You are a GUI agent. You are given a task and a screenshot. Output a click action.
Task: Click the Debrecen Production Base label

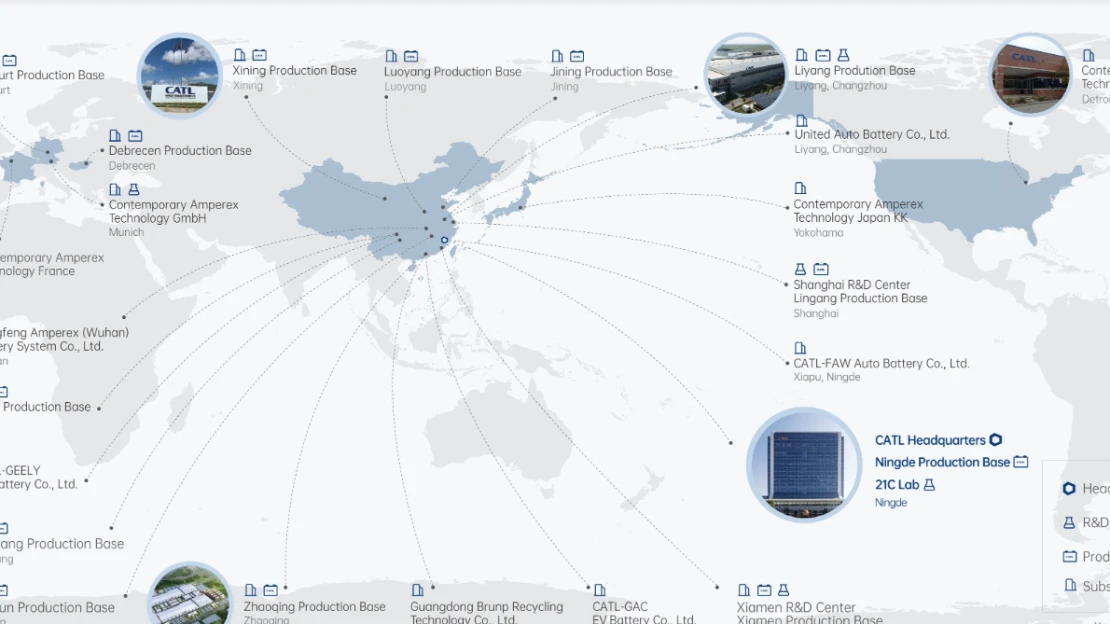point(180,151)
